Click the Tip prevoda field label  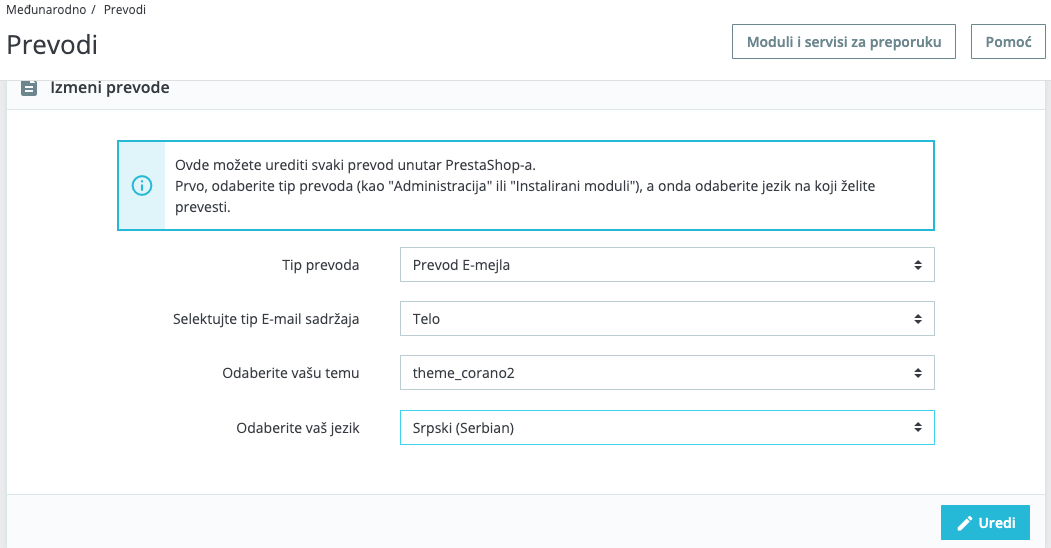click(320, 265)
